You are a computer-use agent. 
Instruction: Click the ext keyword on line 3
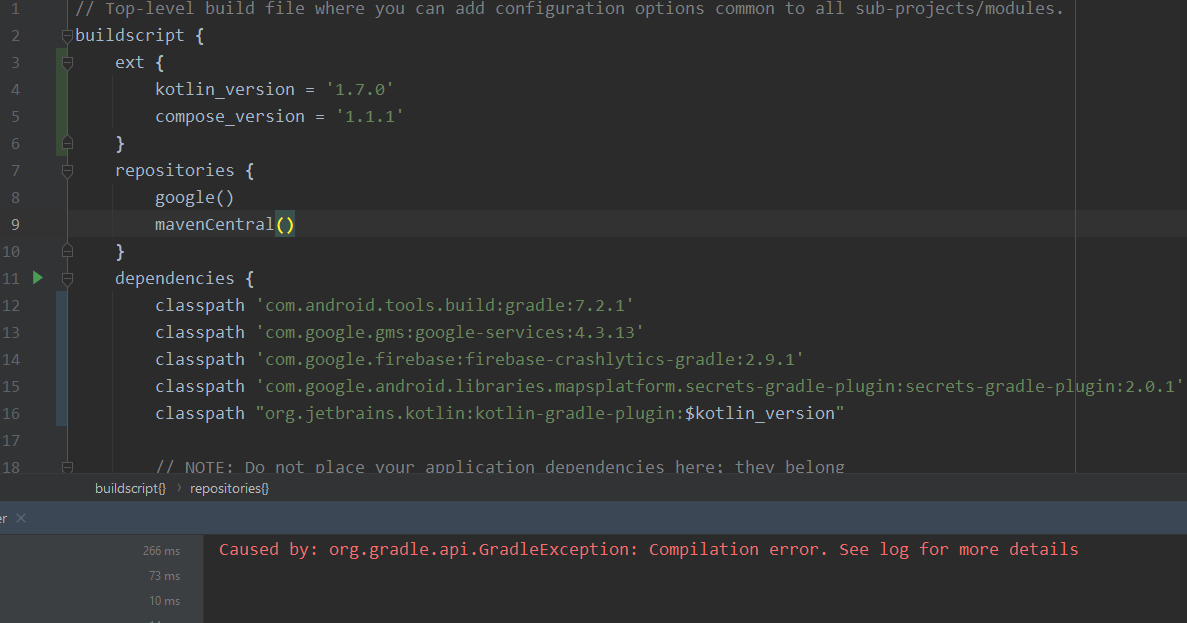[129, 63]
